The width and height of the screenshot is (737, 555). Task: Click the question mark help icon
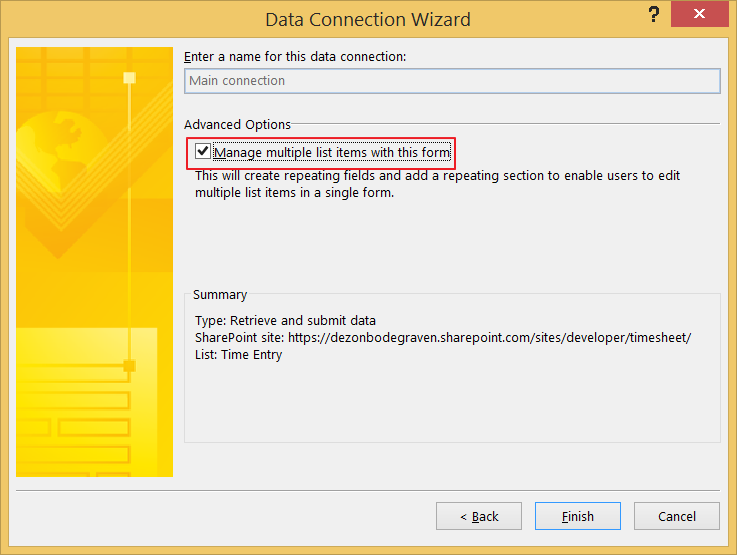point(654,15)
